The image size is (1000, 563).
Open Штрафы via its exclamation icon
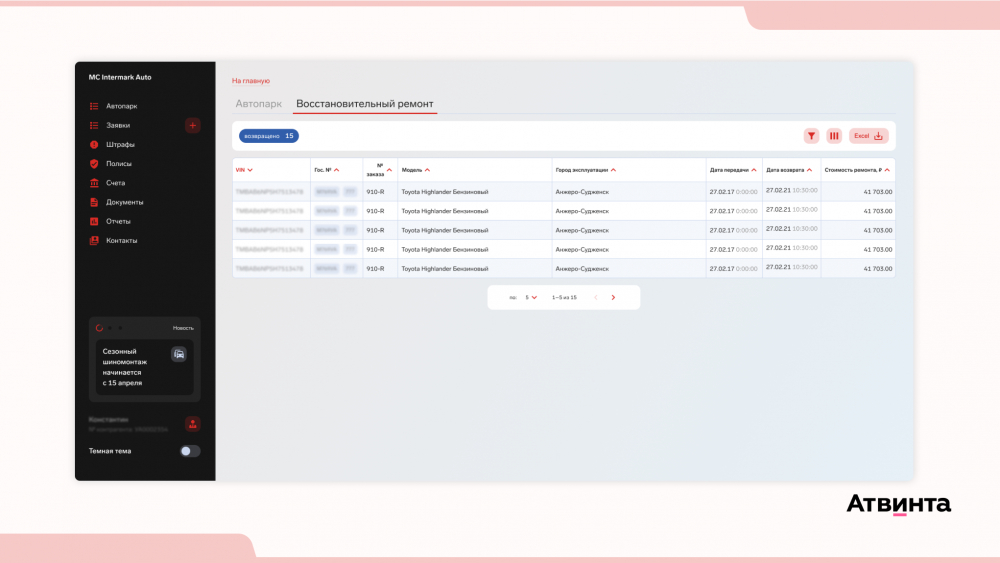[x=94, y=145]
